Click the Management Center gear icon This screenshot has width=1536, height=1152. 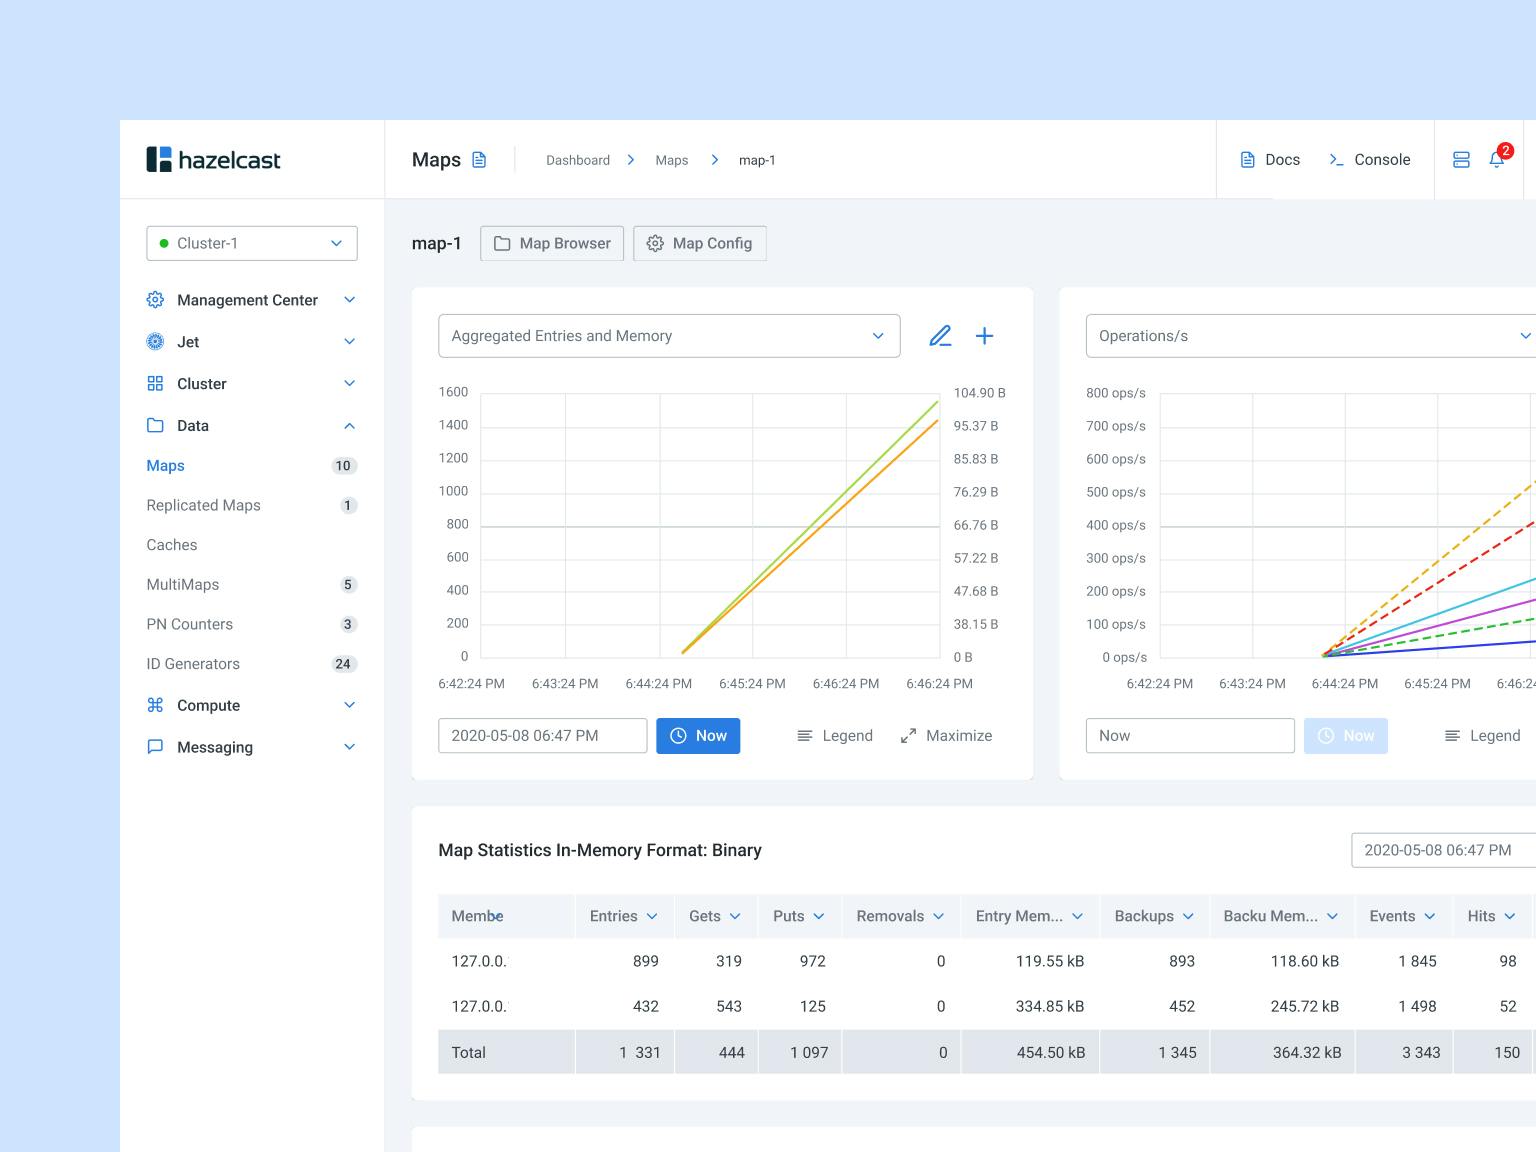155,300
